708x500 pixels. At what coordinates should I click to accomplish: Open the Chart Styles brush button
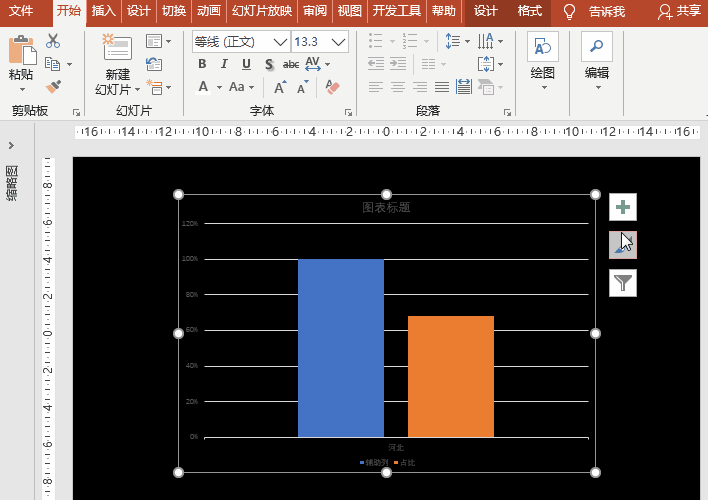click(x=623, y=245)
